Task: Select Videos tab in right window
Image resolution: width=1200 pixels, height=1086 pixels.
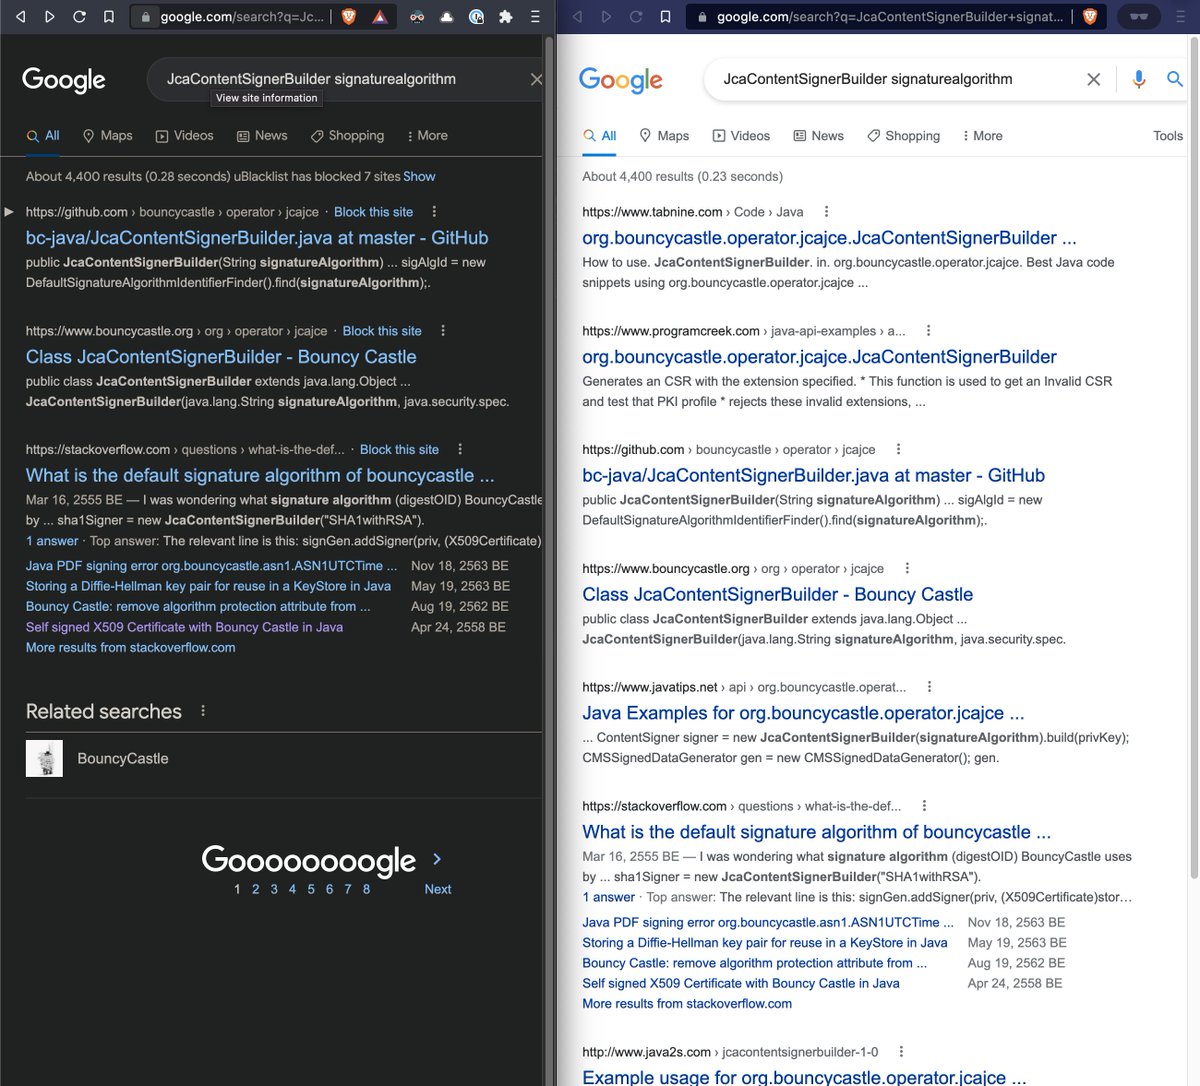Action: pos(741,136)
